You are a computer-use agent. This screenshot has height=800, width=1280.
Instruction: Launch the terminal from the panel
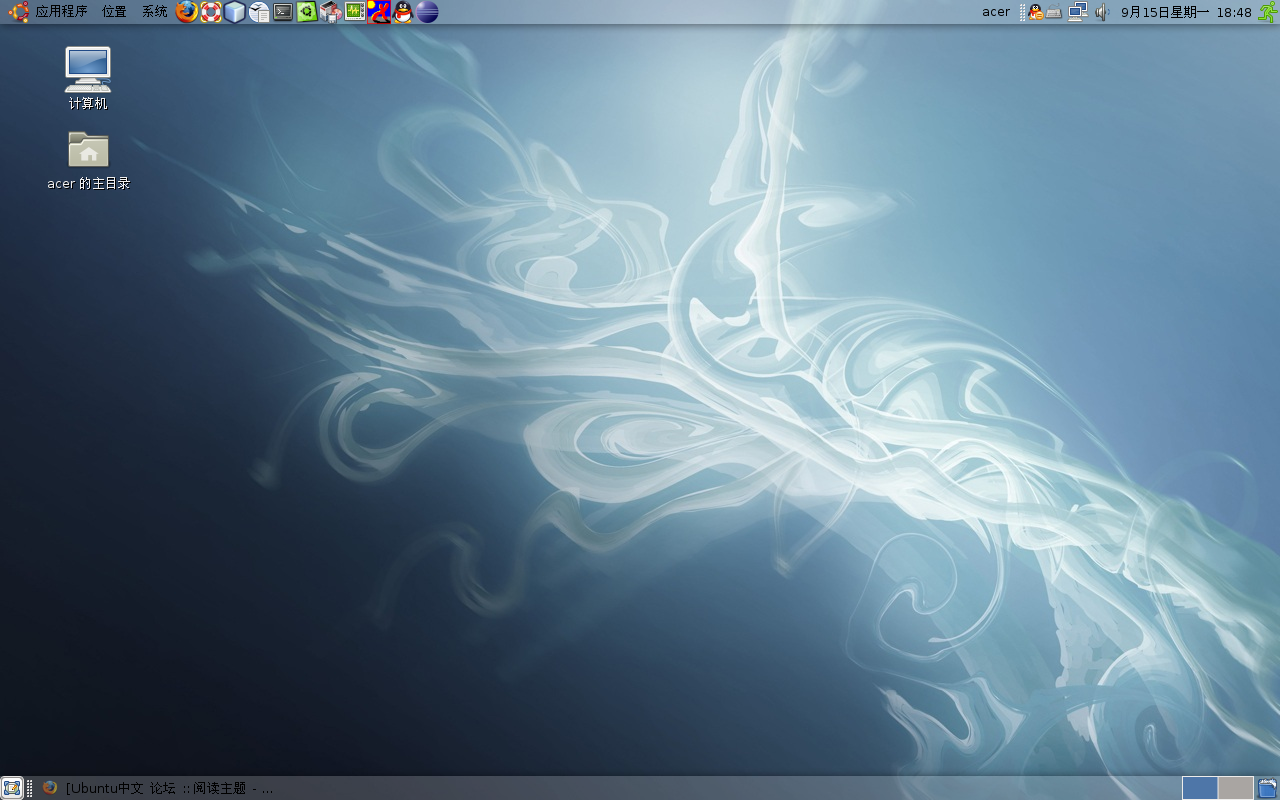(x=283, y=12)
